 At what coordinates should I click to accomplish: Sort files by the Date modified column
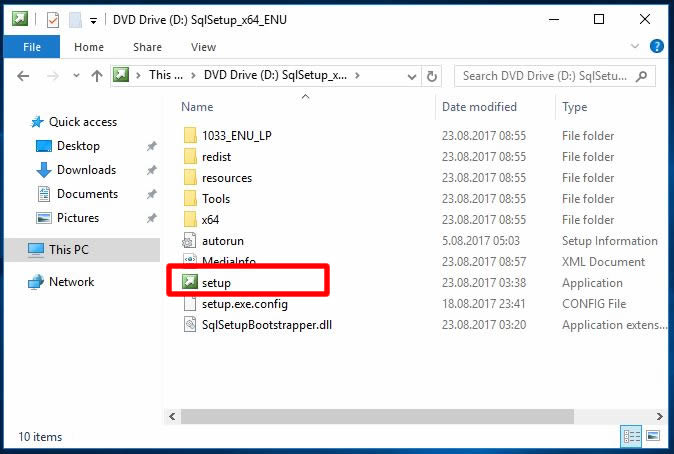pyautogui.click(x=479, y=107)
